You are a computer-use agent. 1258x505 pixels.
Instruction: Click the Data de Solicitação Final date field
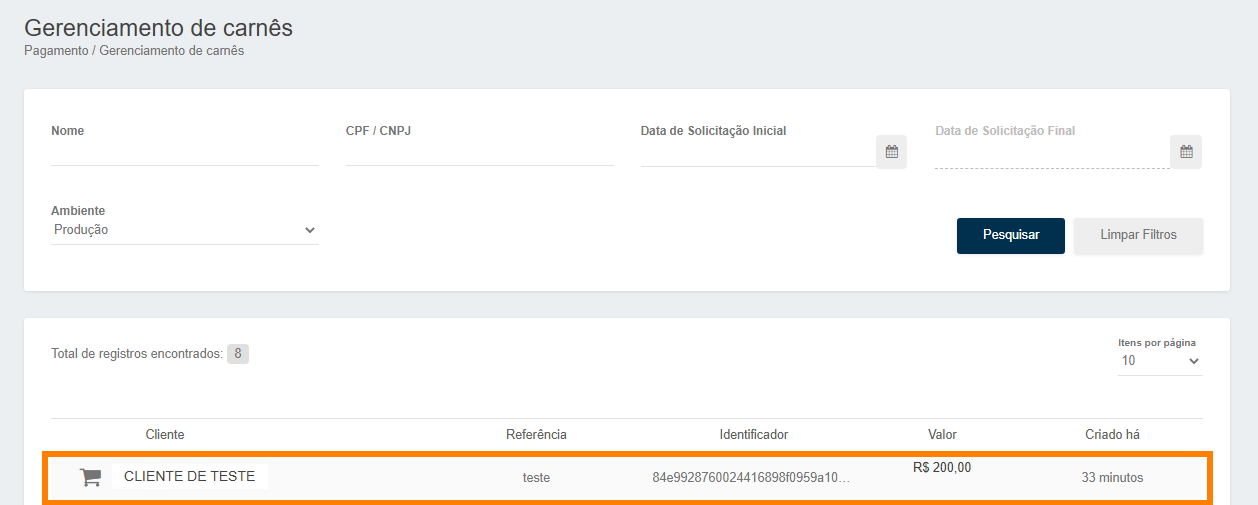[x=1051, y=155]
